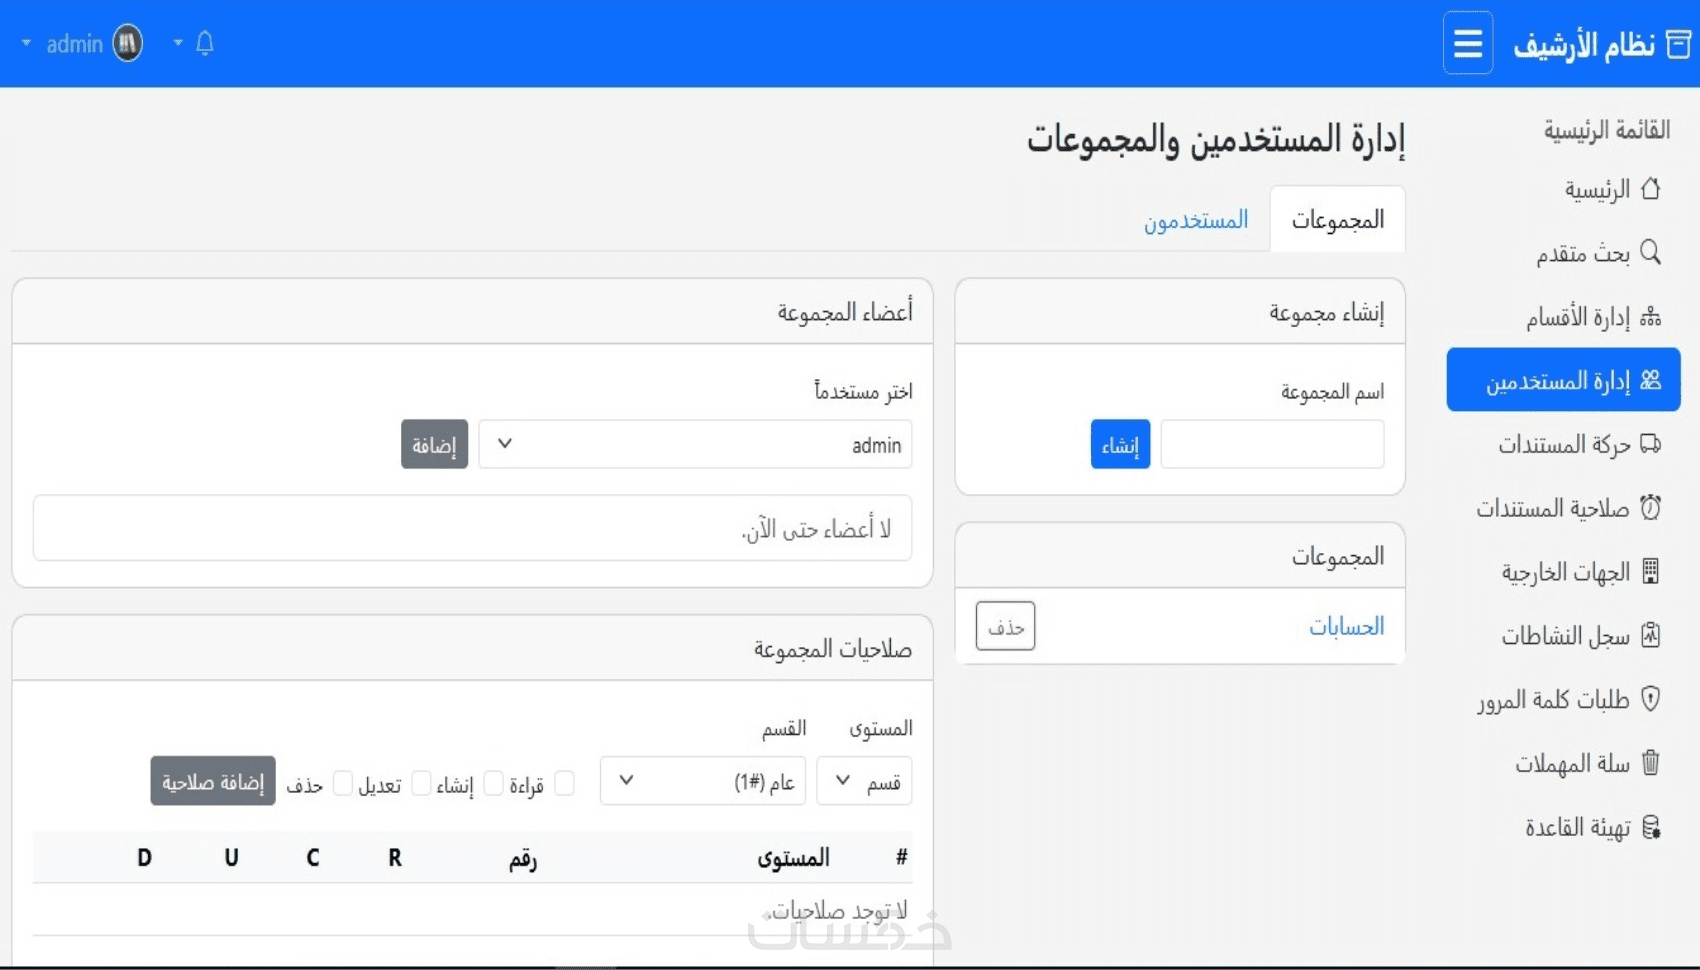
Task: Click the admin username in the top bar
Action: [75, 43]
